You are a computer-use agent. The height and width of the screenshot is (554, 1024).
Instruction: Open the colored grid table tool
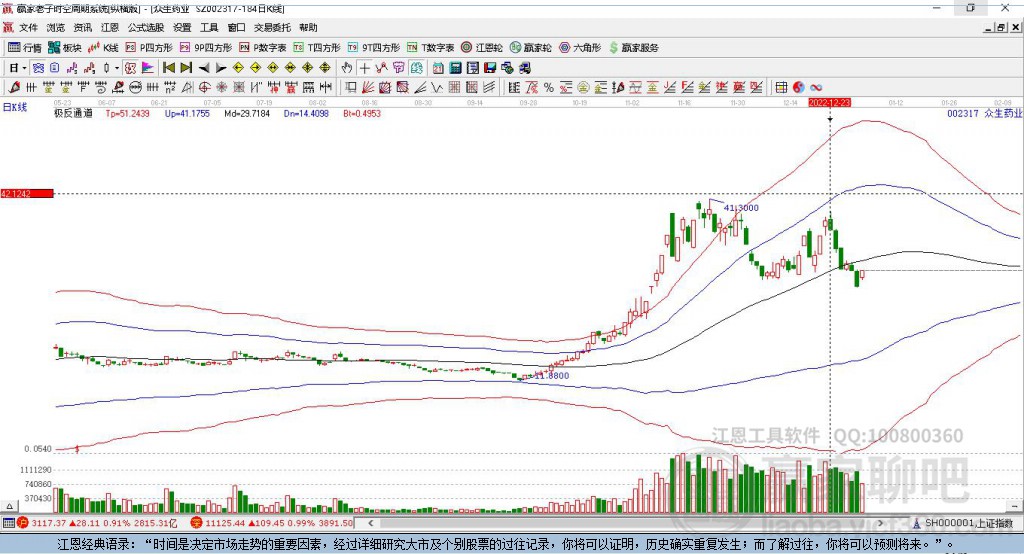point(780,87)
